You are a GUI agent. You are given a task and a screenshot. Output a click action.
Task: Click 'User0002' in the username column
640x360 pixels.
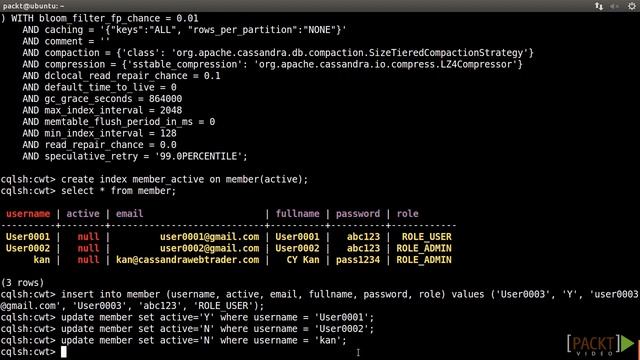point(28,248)
